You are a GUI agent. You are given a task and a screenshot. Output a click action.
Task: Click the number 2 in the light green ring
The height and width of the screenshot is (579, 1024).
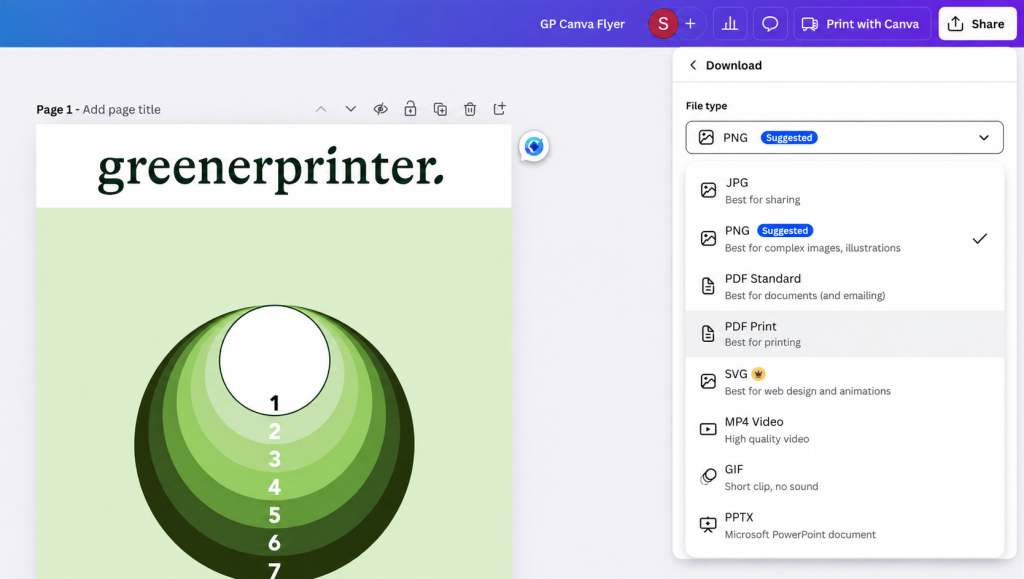click(x=274, y=431)
